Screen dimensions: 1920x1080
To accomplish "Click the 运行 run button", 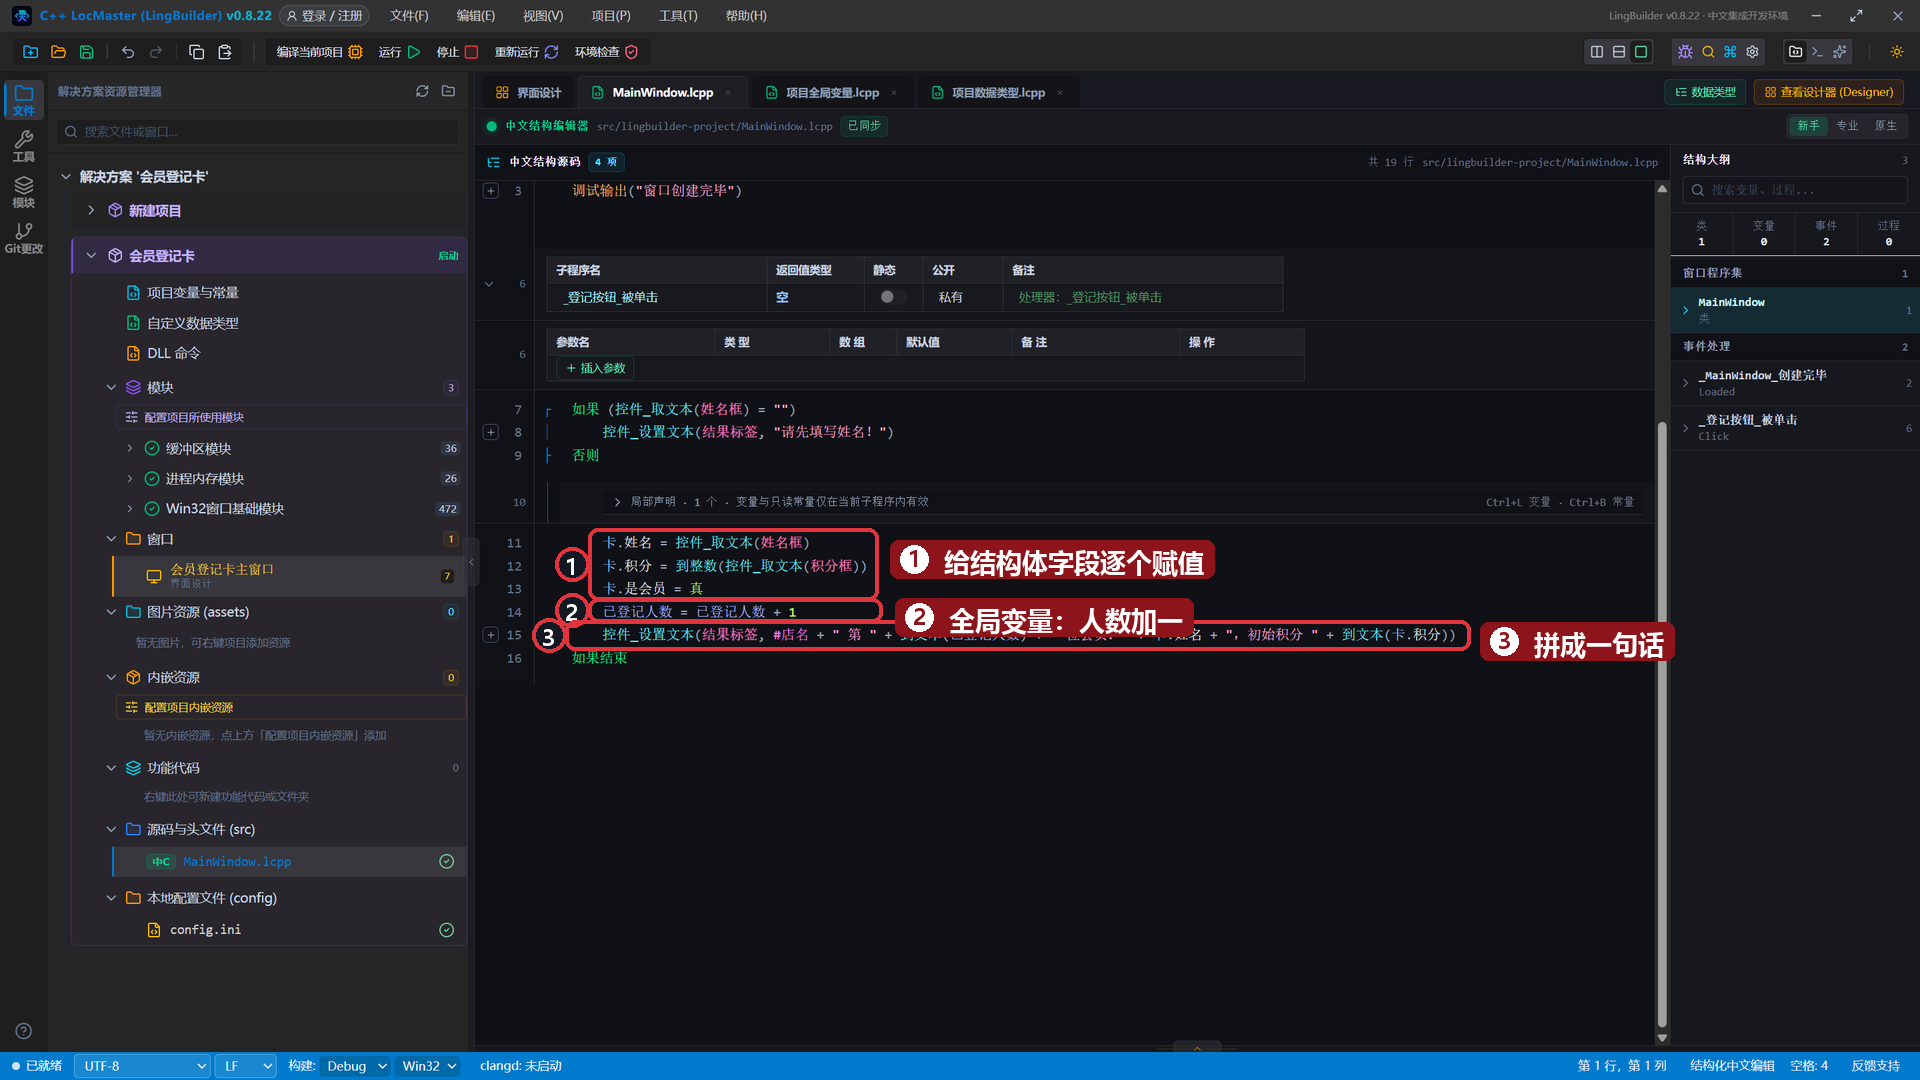I will [399, 52].
